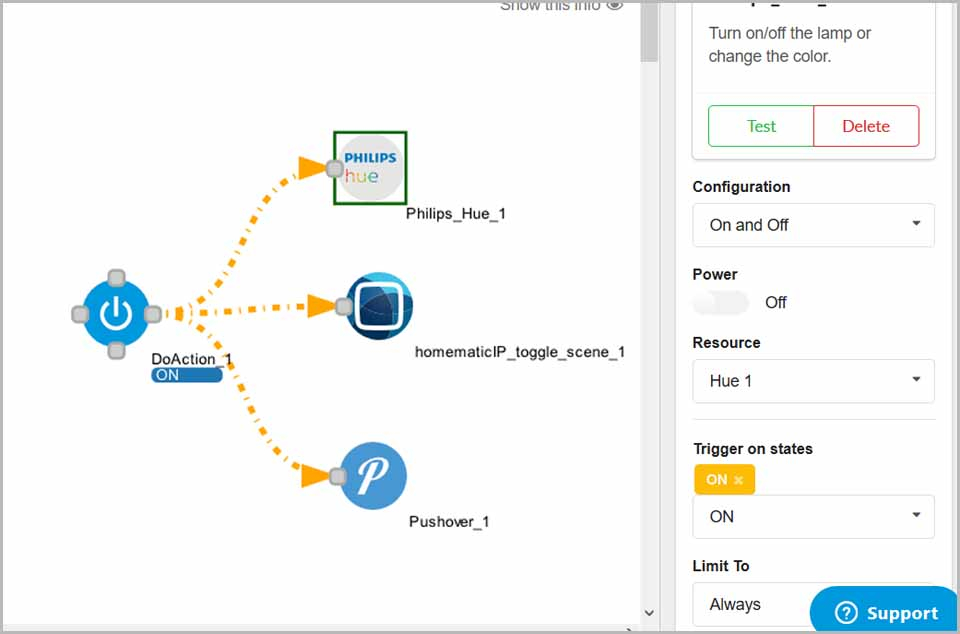This screenshot has height=634, width=960.
Task: Click the arrowhead pointing to homematicIP node
Action: 321,306
